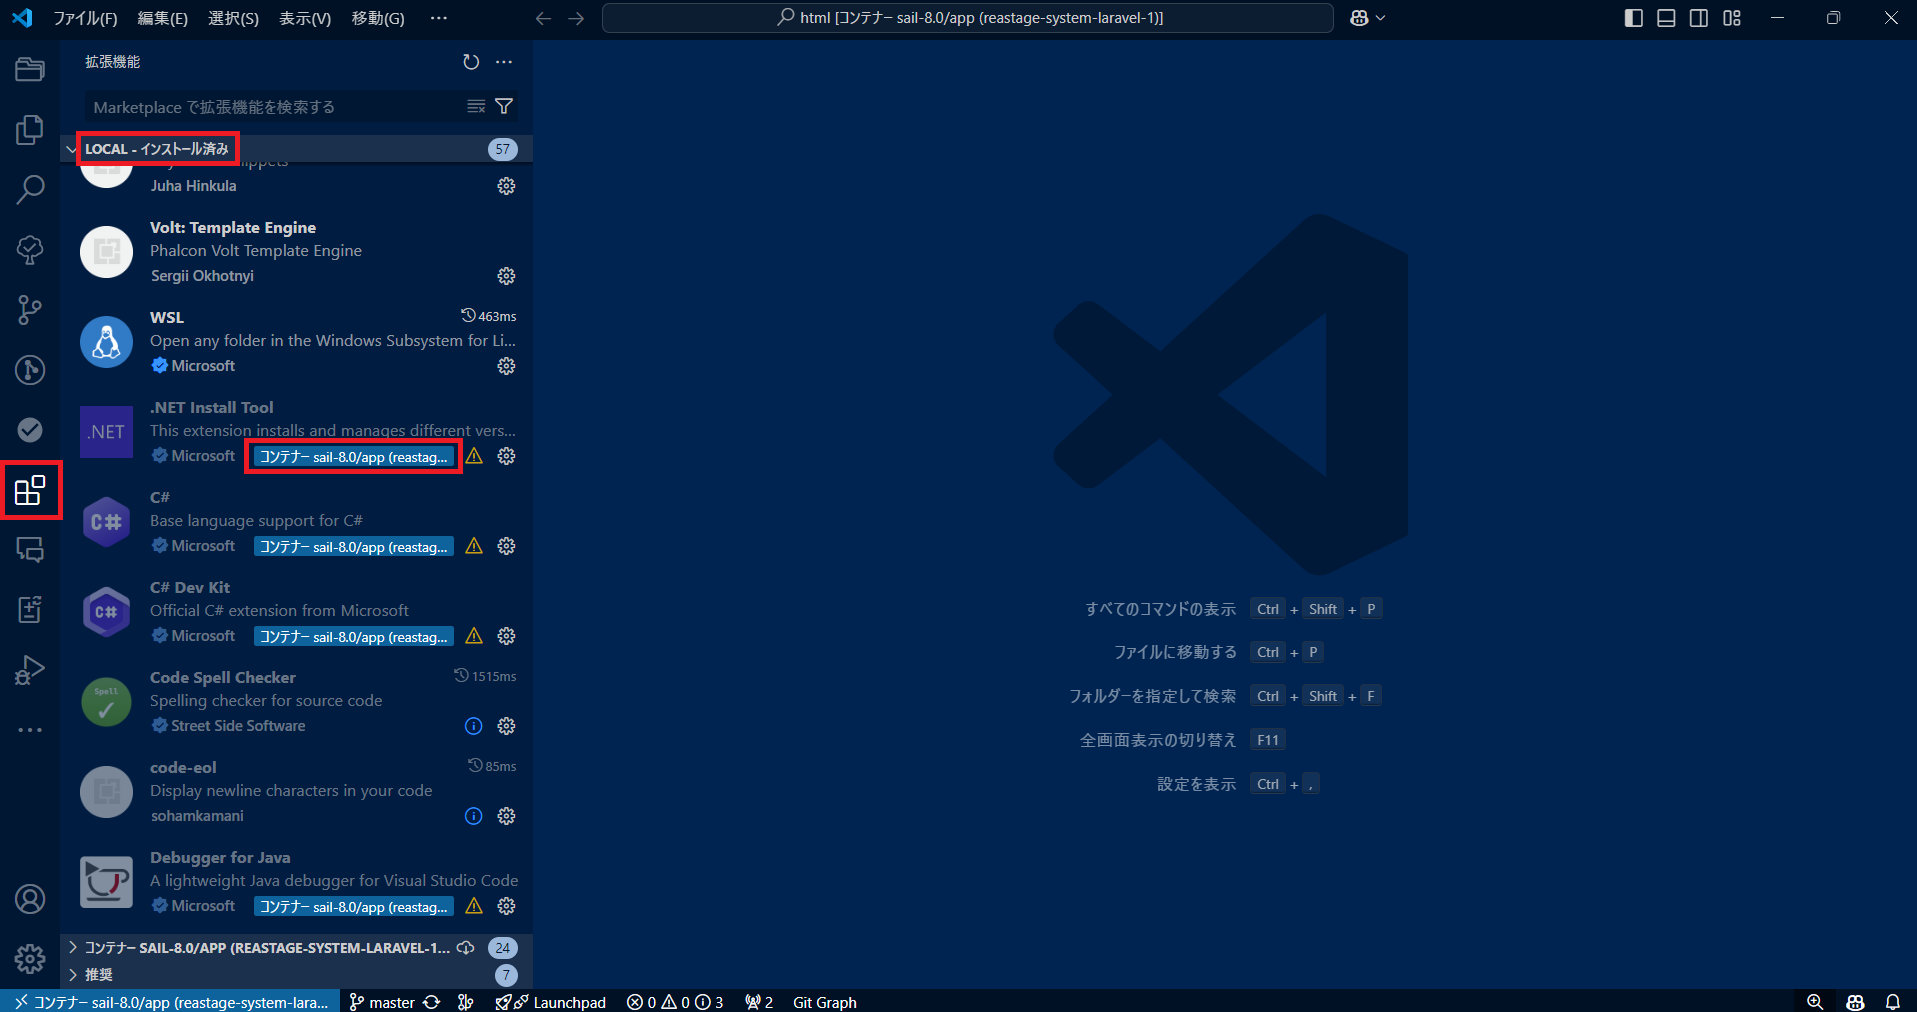Collapse the LOCAL installed extensions section
Image resolution: width=1917 pixels, height=1012 pixels.
72,149
